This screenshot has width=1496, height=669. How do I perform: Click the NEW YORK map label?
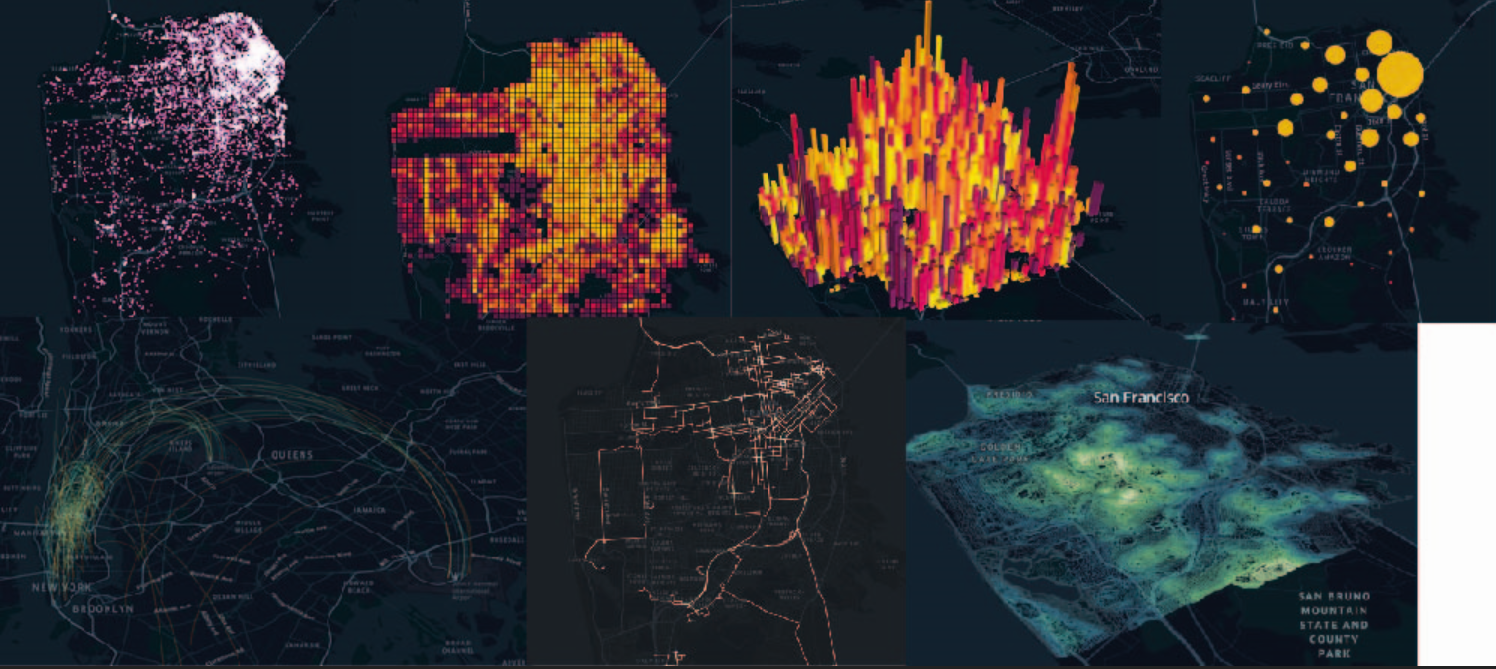point(62,586)
